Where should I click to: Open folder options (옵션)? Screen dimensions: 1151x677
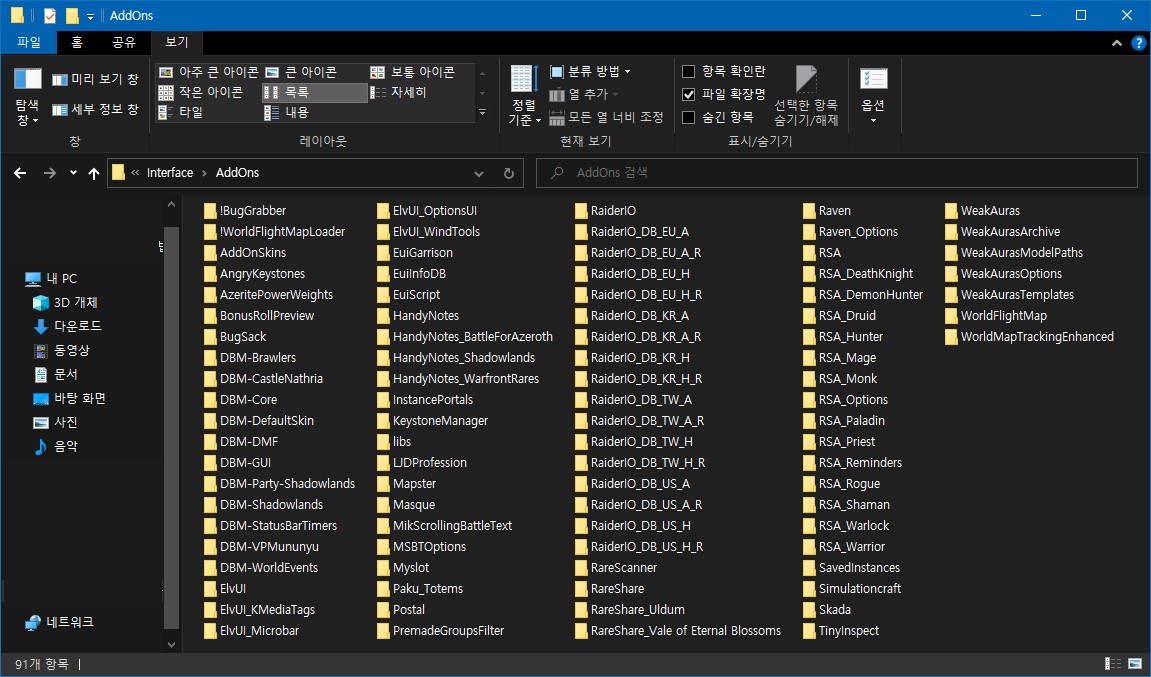click(x=873, y=95)
